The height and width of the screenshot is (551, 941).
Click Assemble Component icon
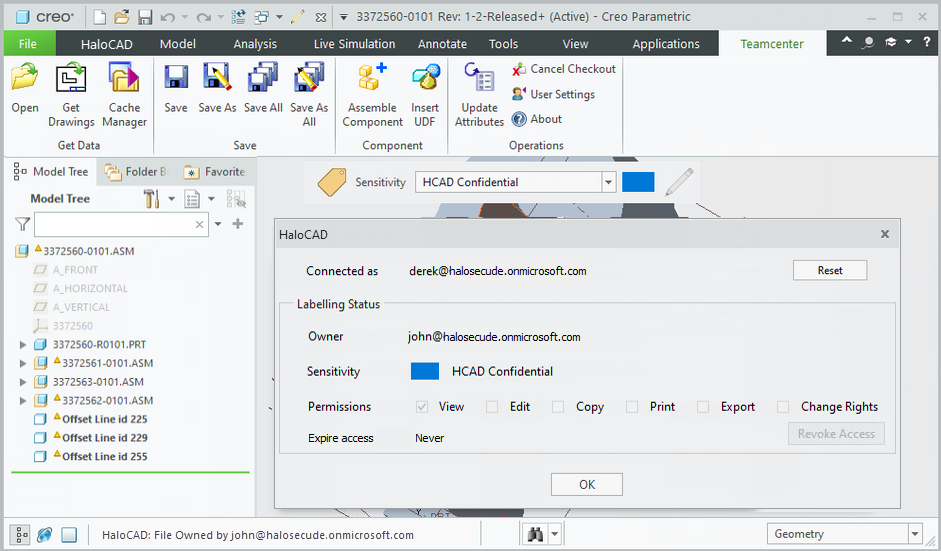pyautogui.click(x=372, y=80)
